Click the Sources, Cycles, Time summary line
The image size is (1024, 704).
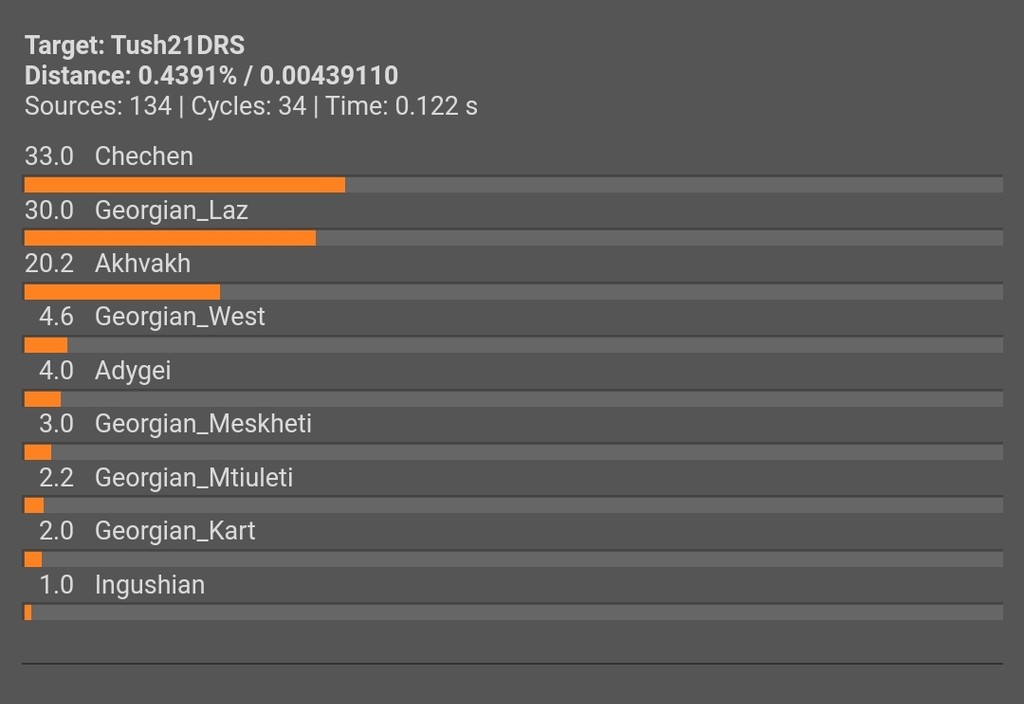251,106
